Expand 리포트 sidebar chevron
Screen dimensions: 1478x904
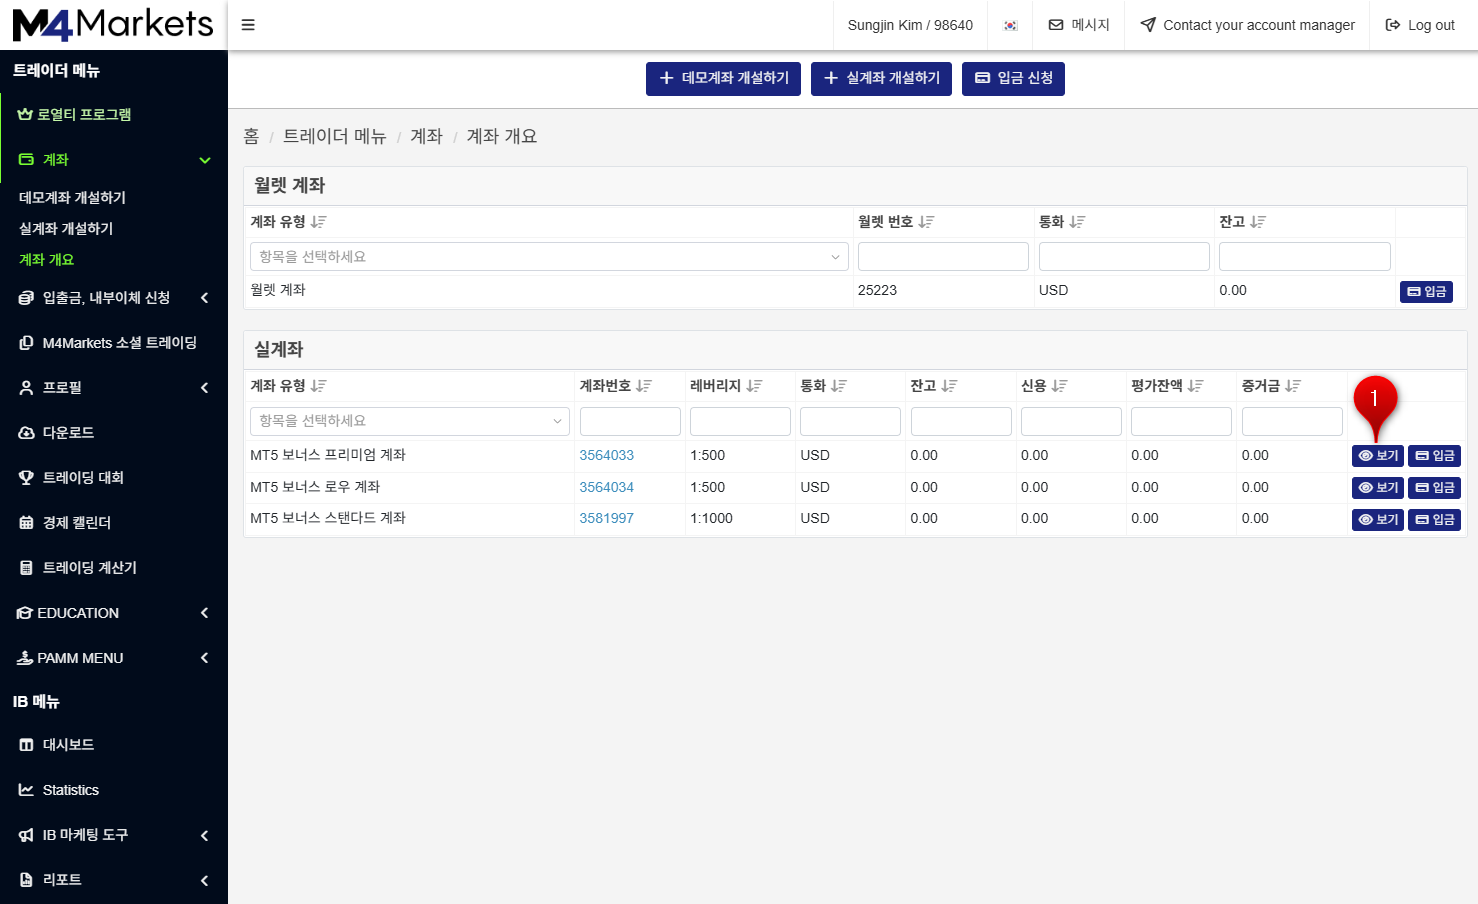coord(204,880)
